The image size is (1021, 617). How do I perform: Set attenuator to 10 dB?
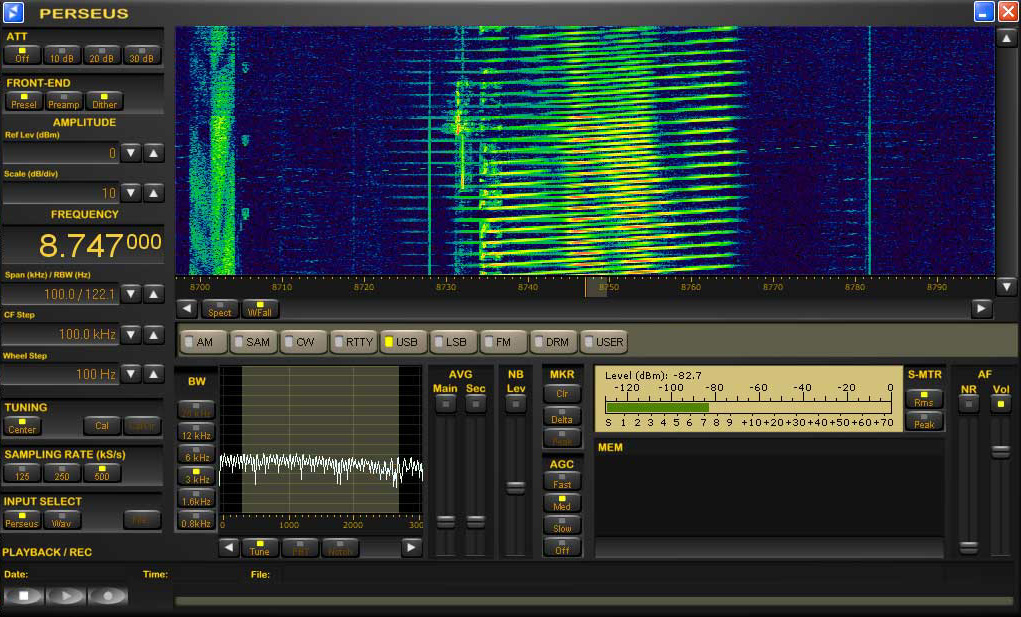[x=63, y=55]
